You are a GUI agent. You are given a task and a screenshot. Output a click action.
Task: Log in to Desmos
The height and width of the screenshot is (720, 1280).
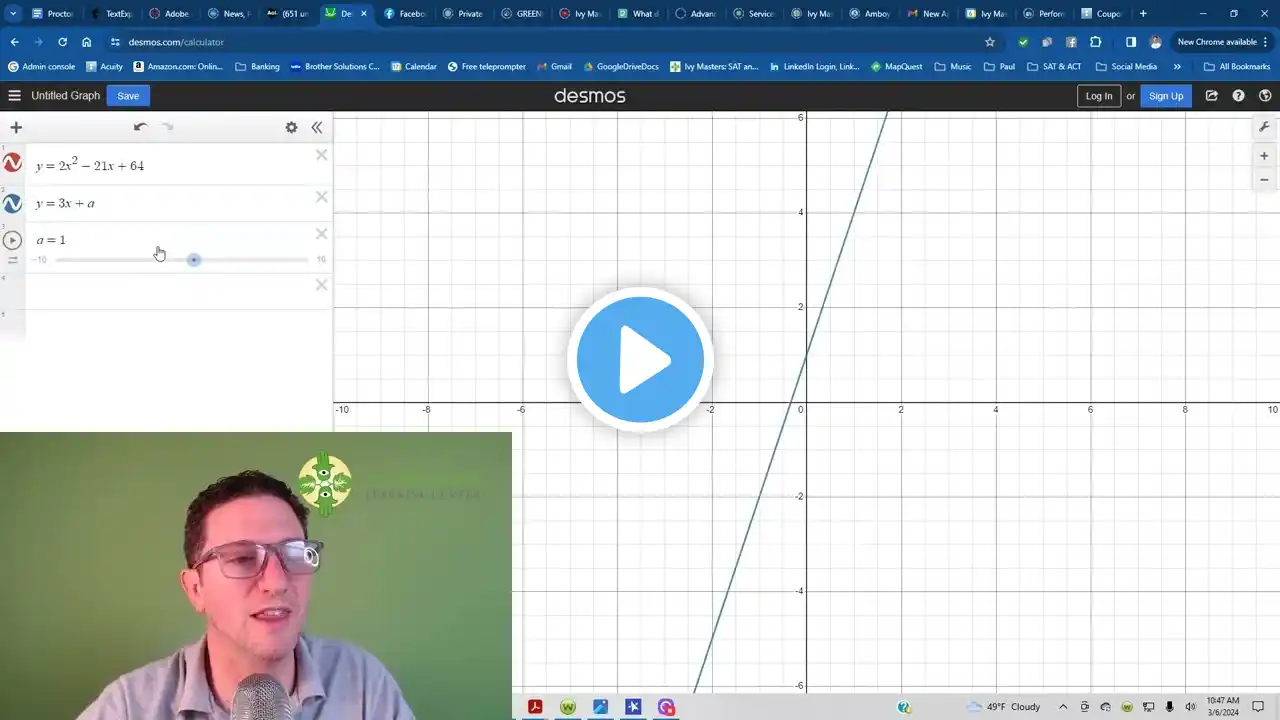pyautogui.click(x=1099, y=96)
